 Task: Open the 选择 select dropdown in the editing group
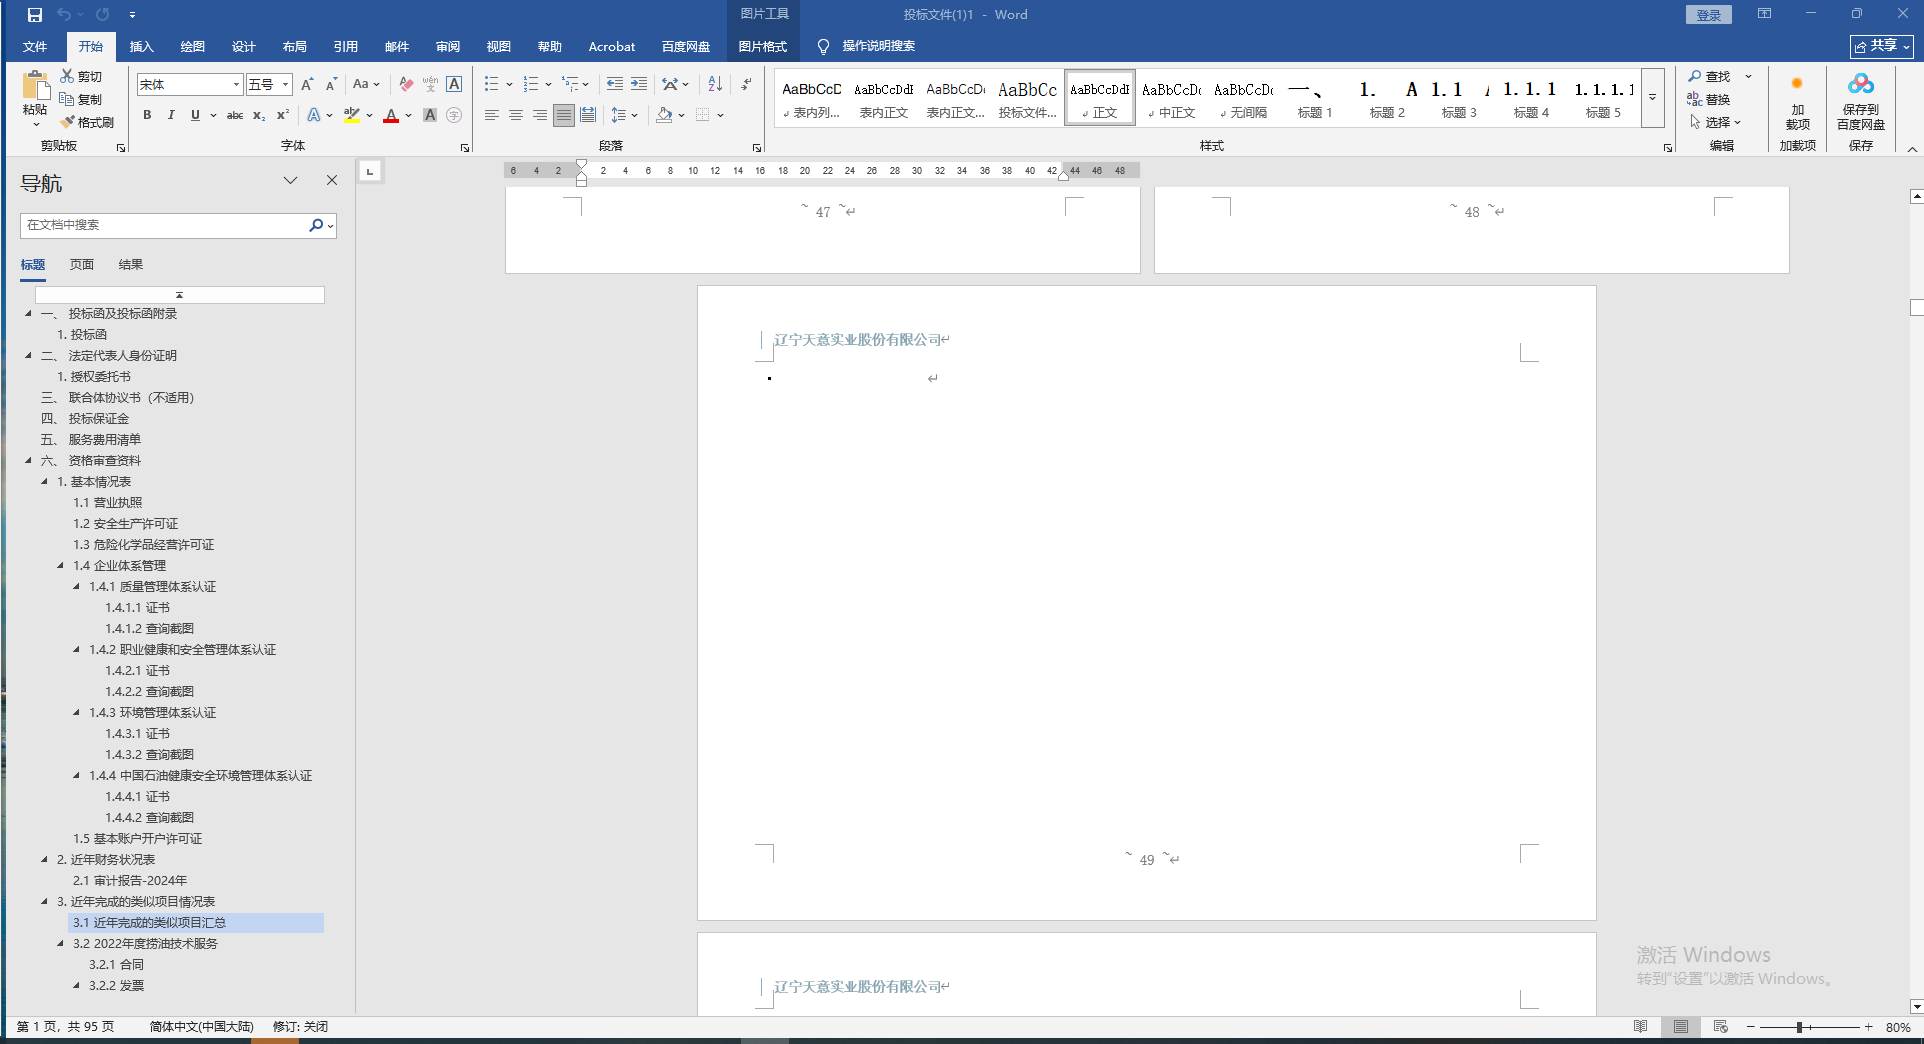pyautogui.click(x=1715, y=122)
